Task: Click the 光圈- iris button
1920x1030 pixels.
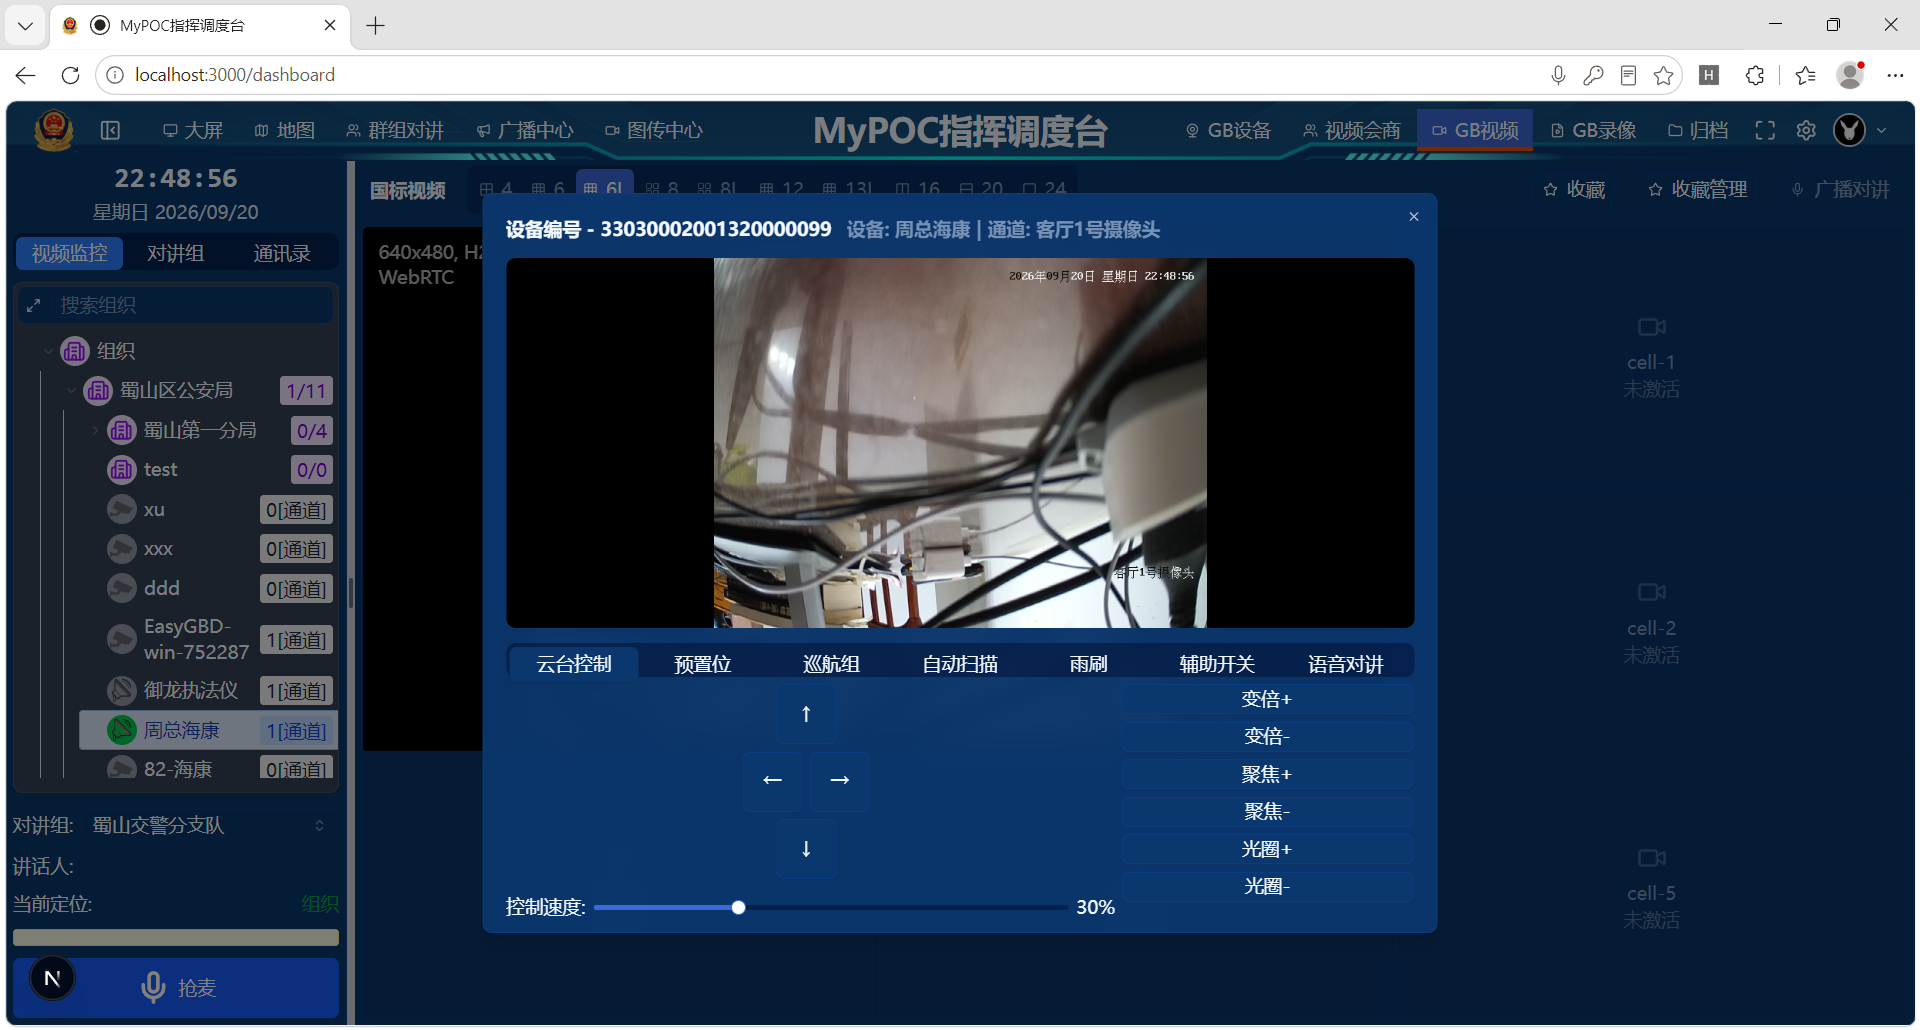Action: pyautogui.click(x=1267, y=886)
